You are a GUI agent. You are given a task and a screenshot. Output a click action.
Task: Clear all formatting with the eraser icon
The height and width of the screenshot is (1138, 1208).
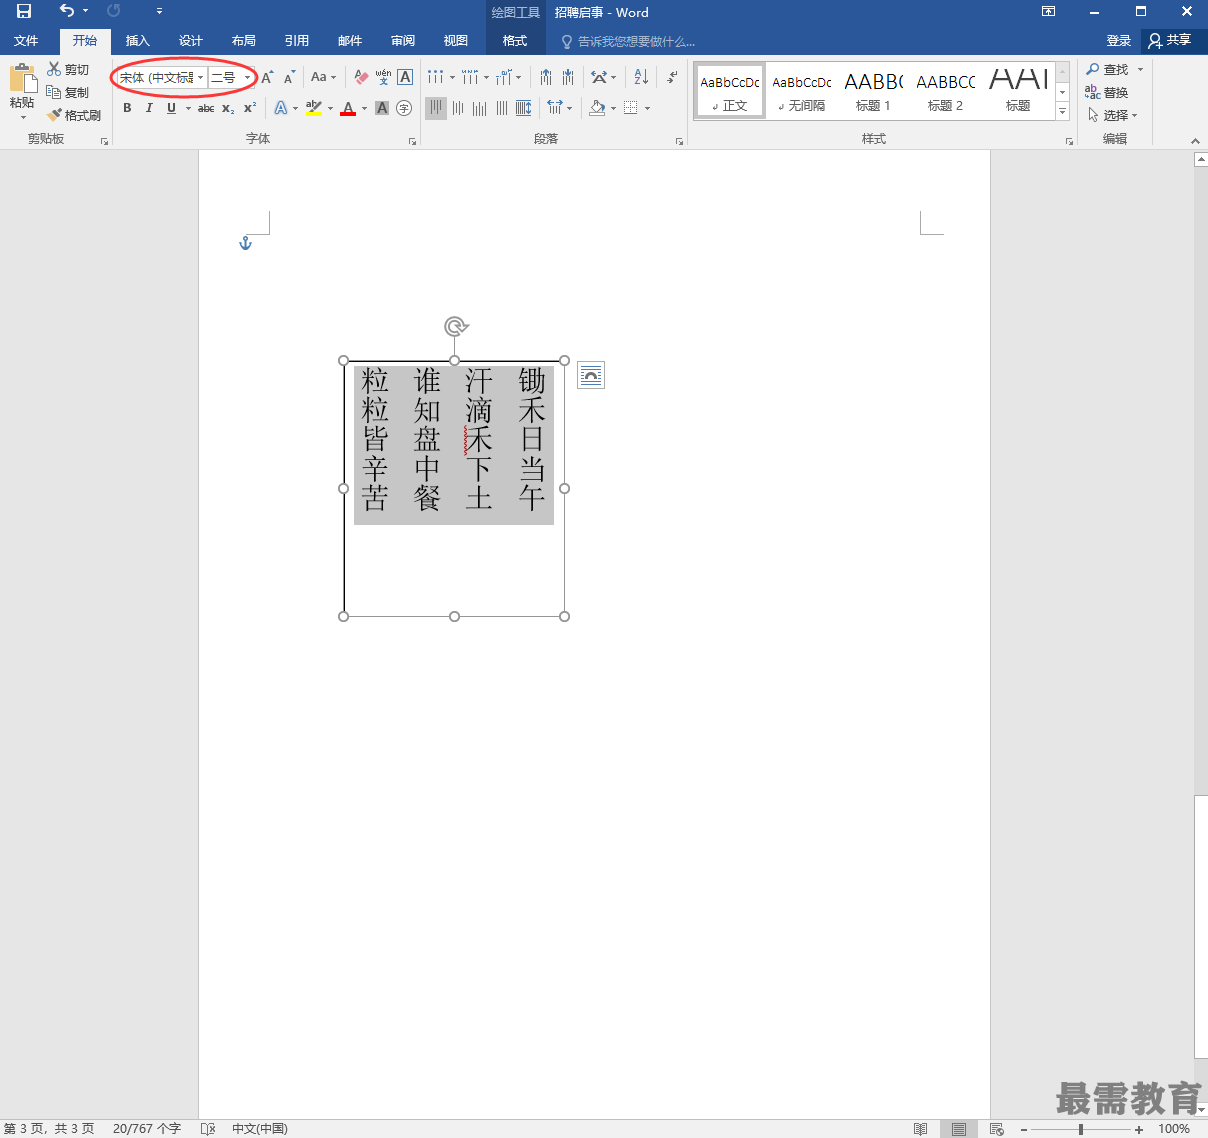point(361,77)
